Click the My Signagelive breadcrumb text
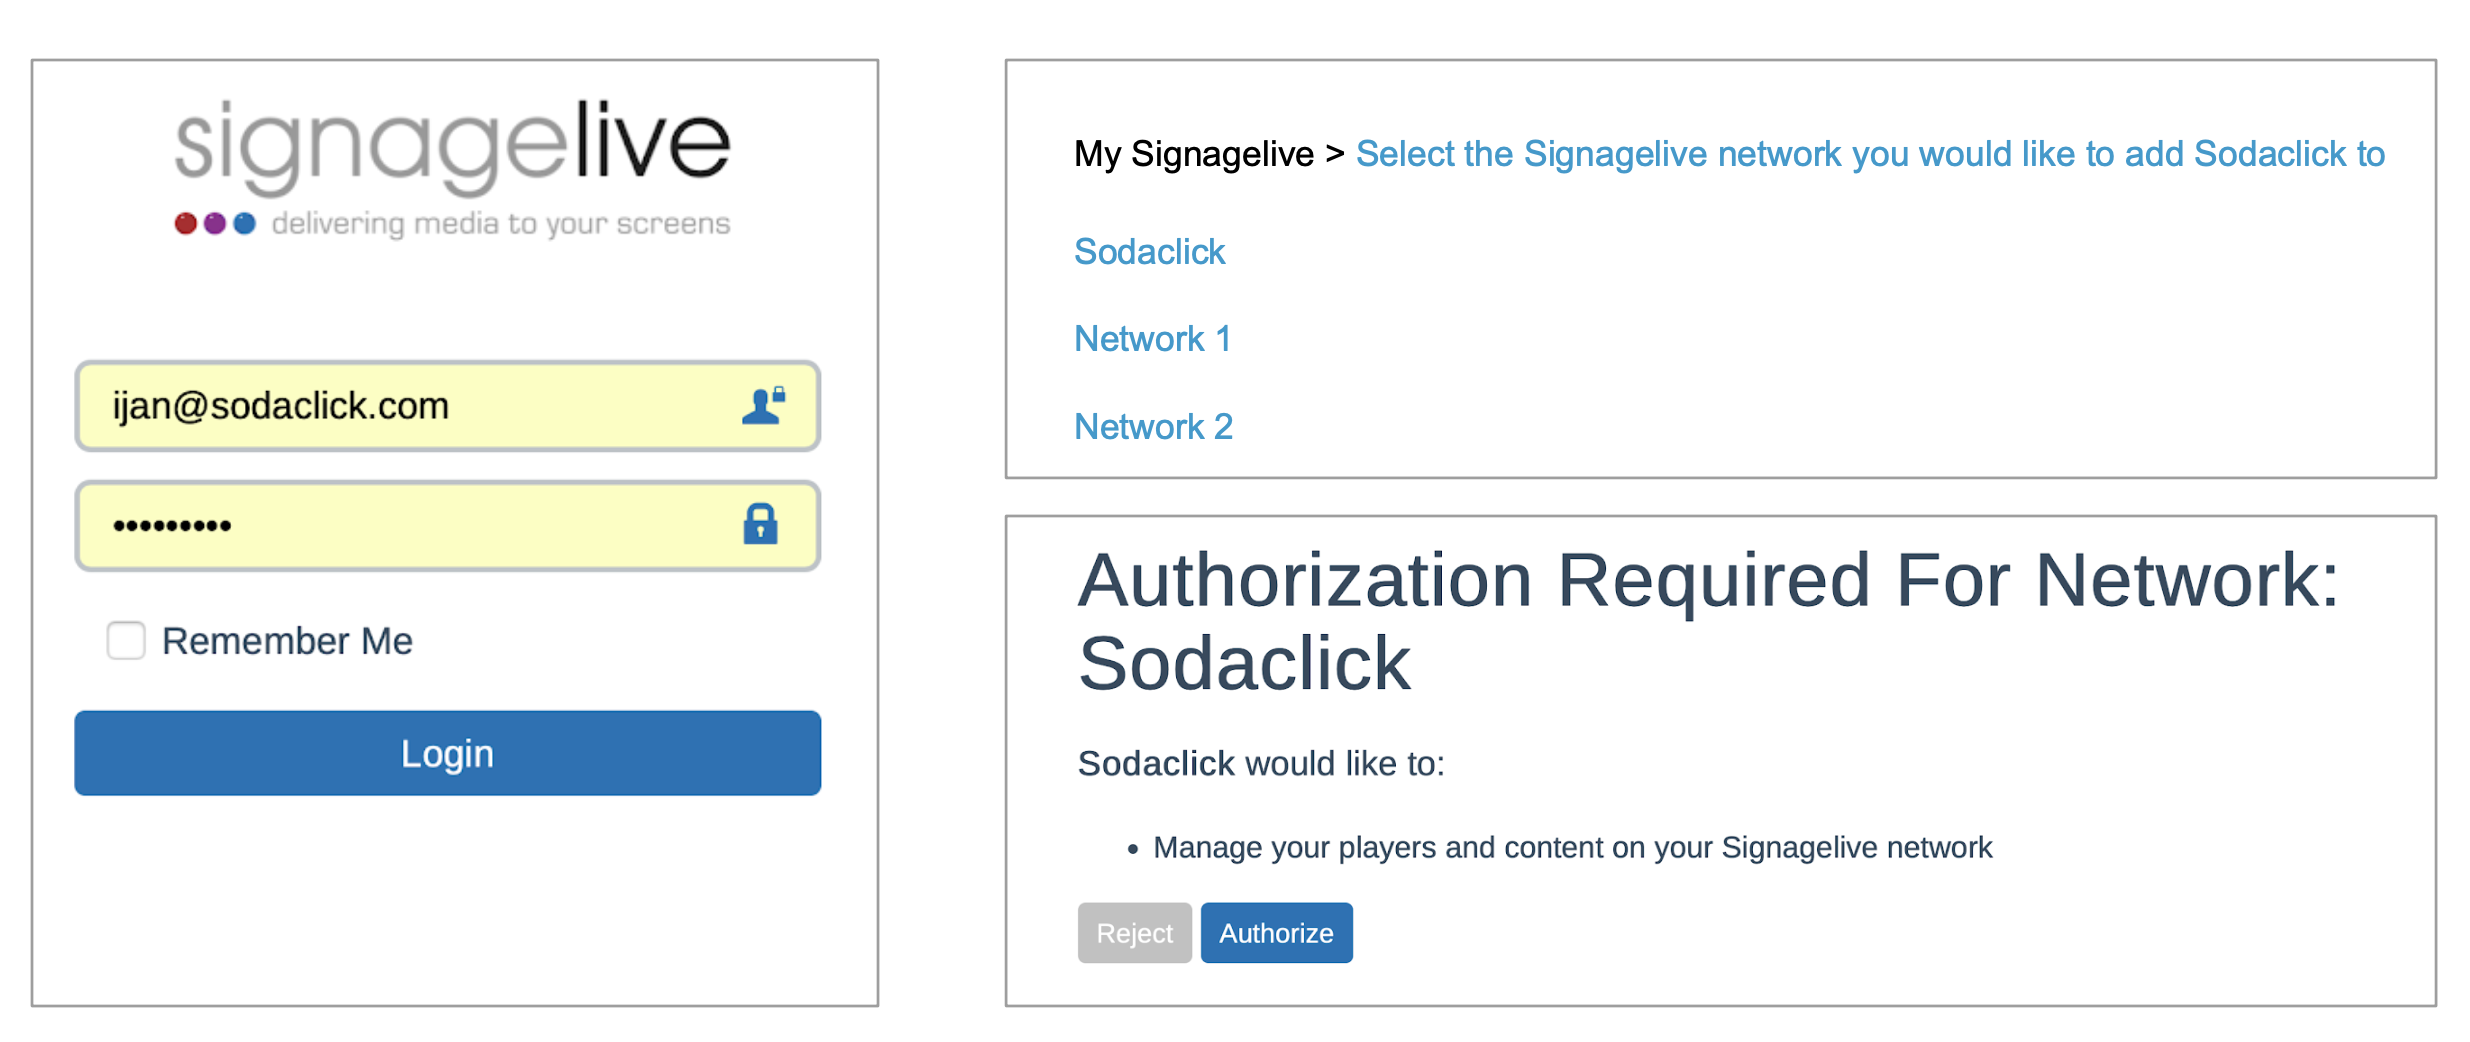 coord(1193,154)
